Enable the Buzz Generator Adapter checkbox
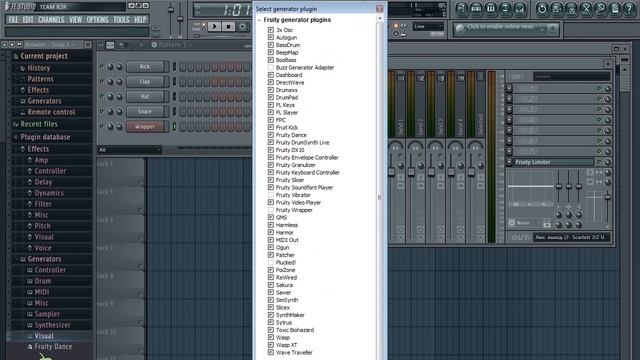Viewport: 640px width, 360px height. pos(271,67)
